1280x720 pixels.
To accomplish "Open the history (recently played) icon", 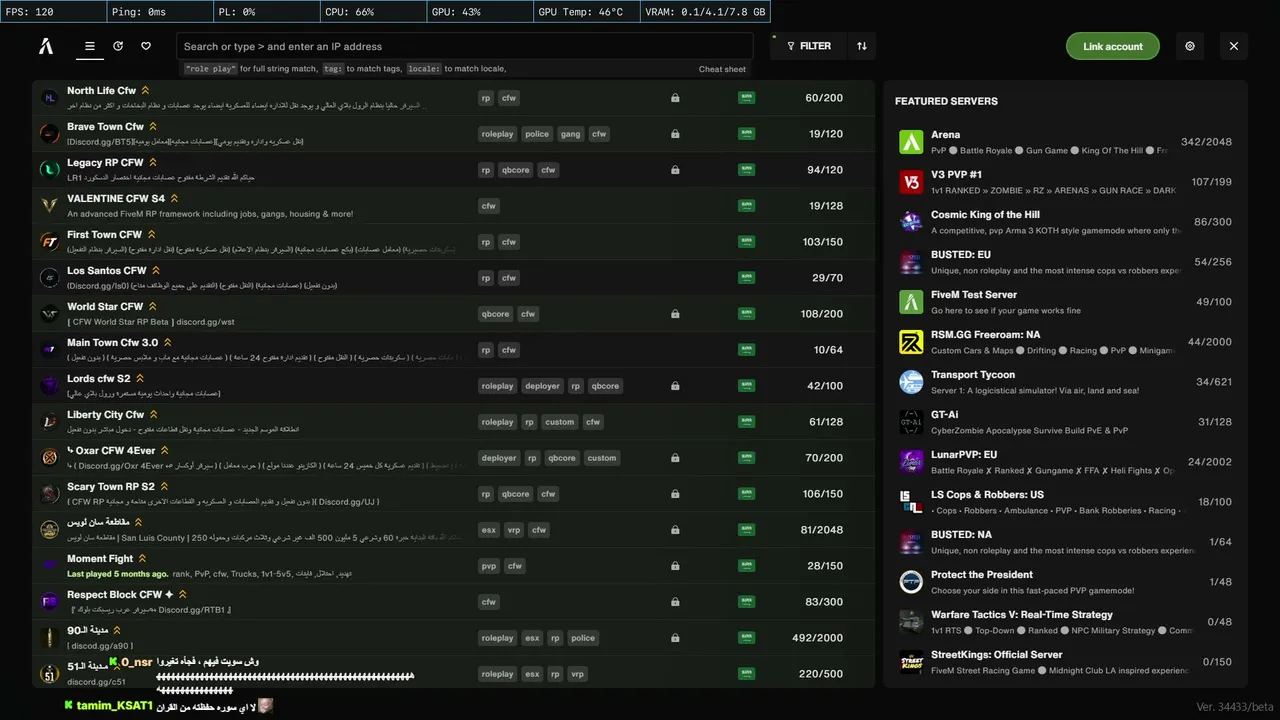I will pyautogui.click(x=118, y=46).
